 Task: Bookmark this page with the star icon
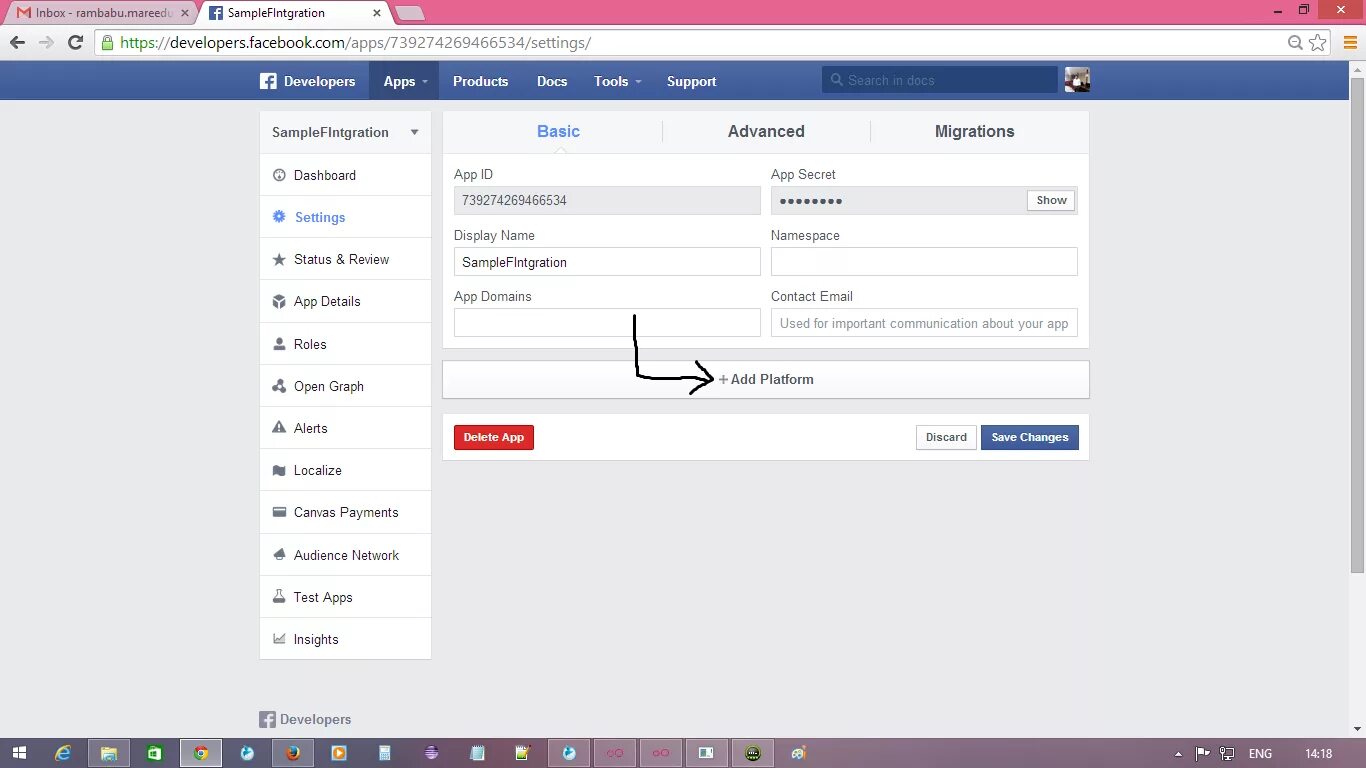click(1318, 42)
